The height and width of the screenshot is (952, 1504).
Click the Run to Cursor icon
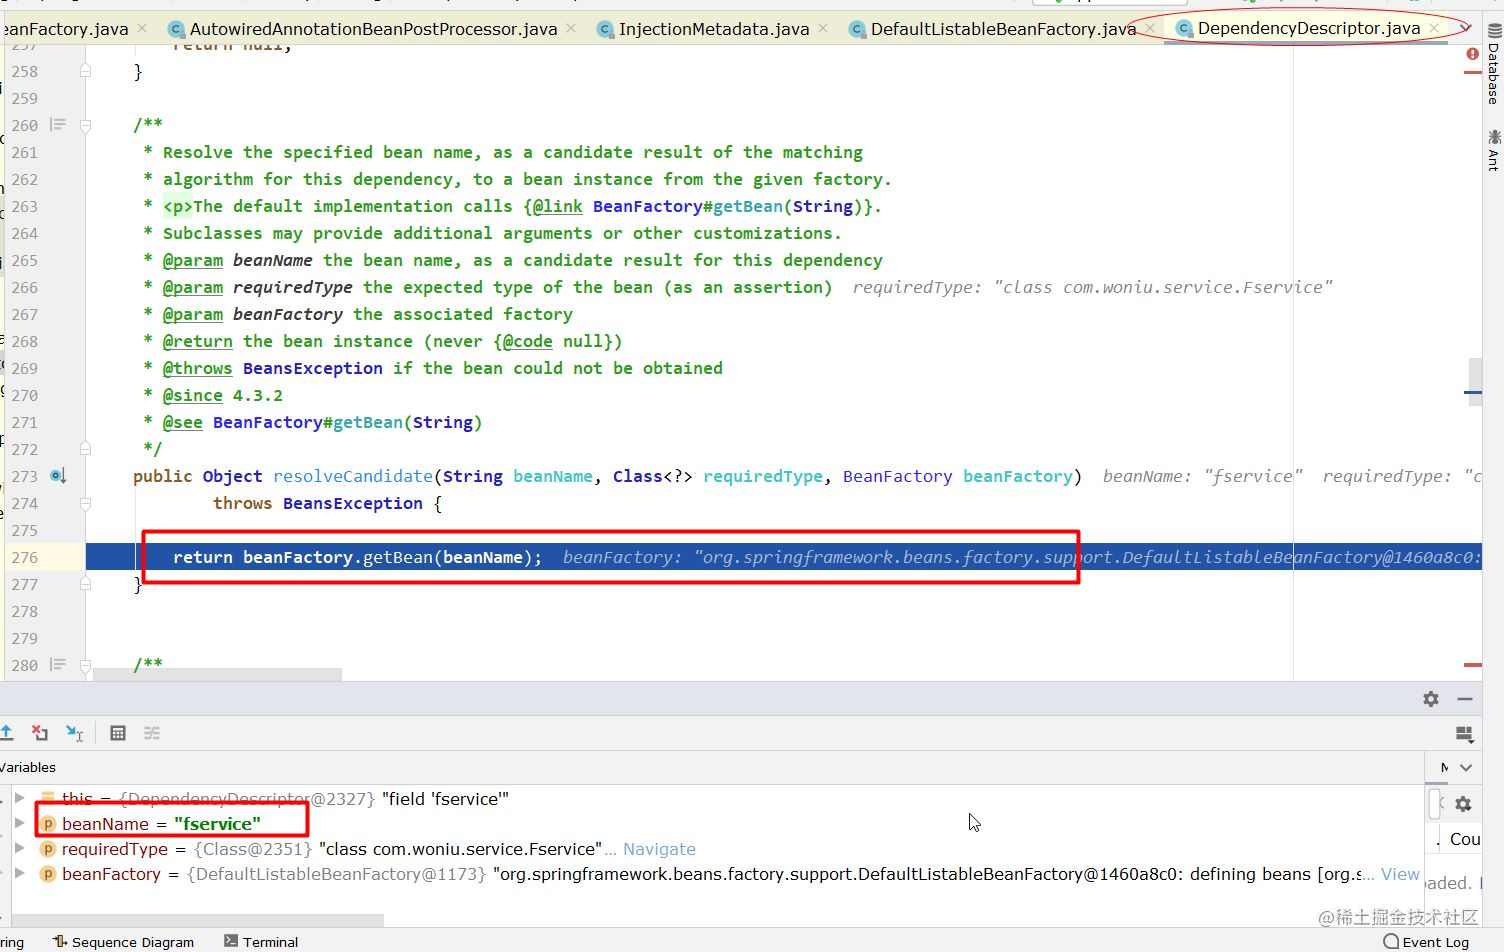pyautogui.click(x=74, y=733)
